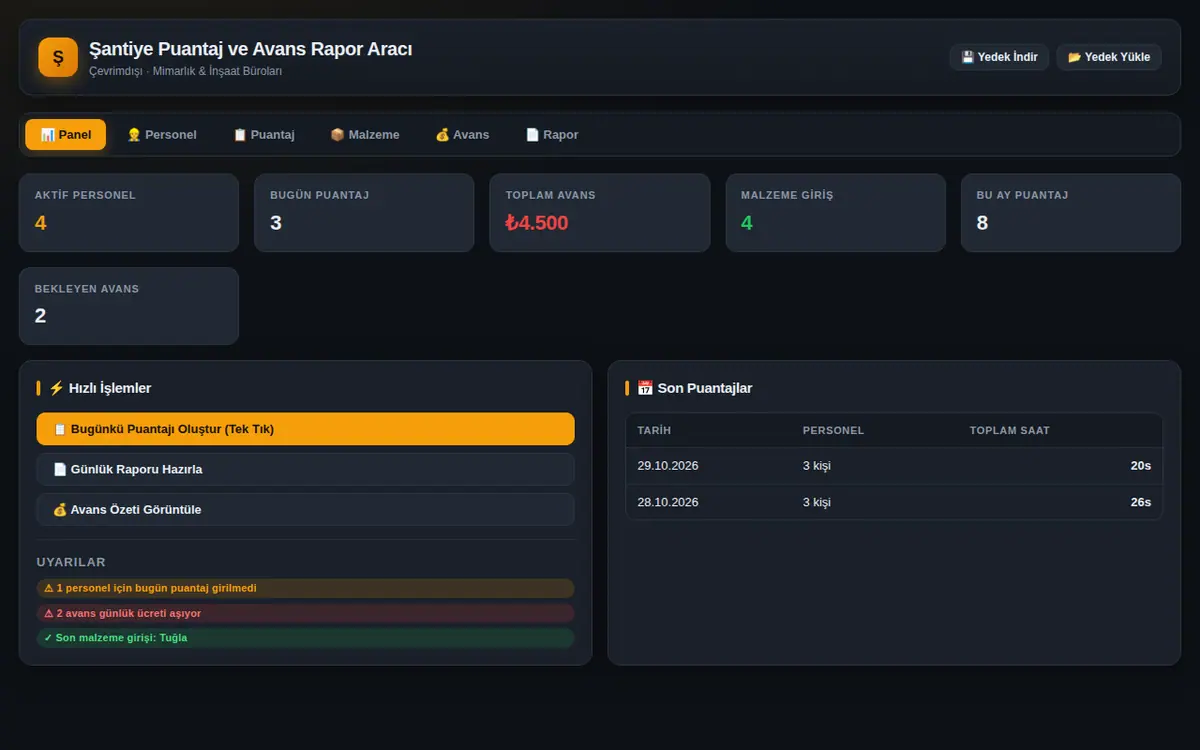Click the 'Son malzeme girişi: Tuğla' notice
1200x750 pixels.
point(306,638)
